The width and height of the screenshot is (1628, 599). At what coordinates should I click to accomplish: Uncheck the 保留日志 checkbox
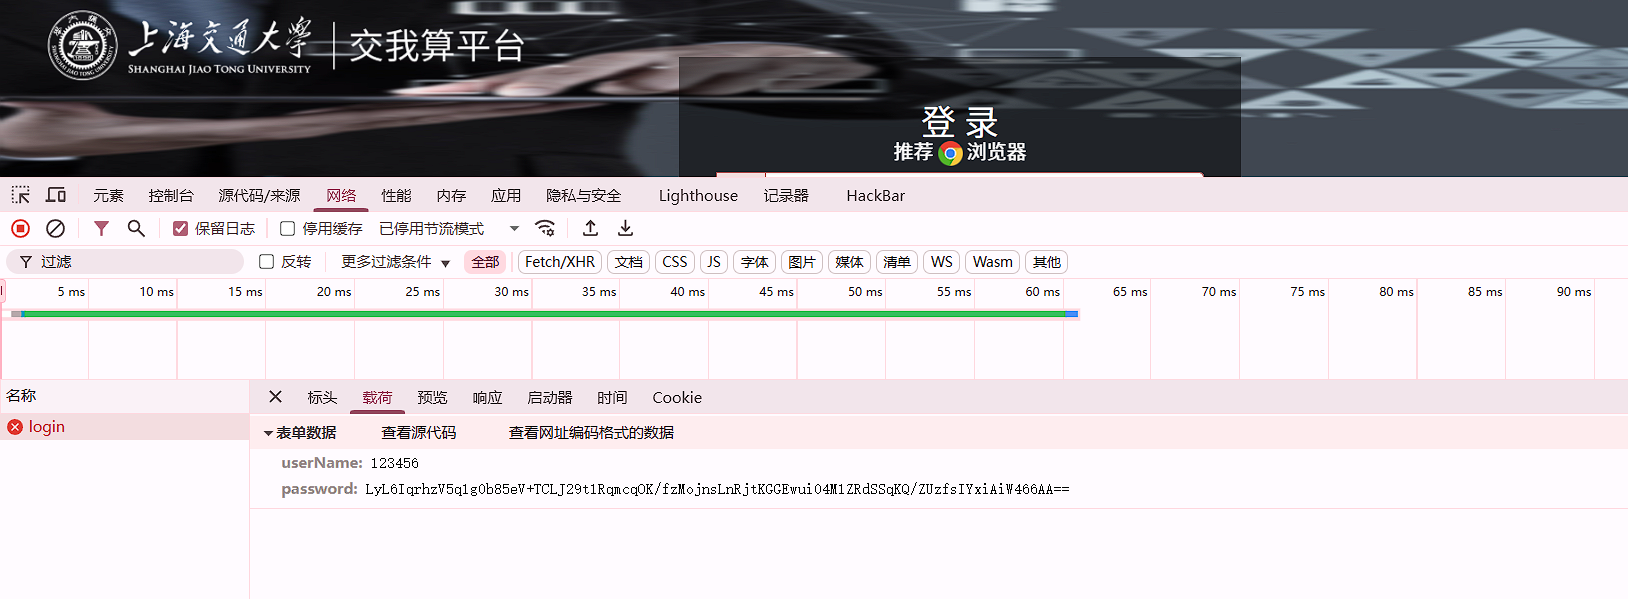(x=181, y=229)
